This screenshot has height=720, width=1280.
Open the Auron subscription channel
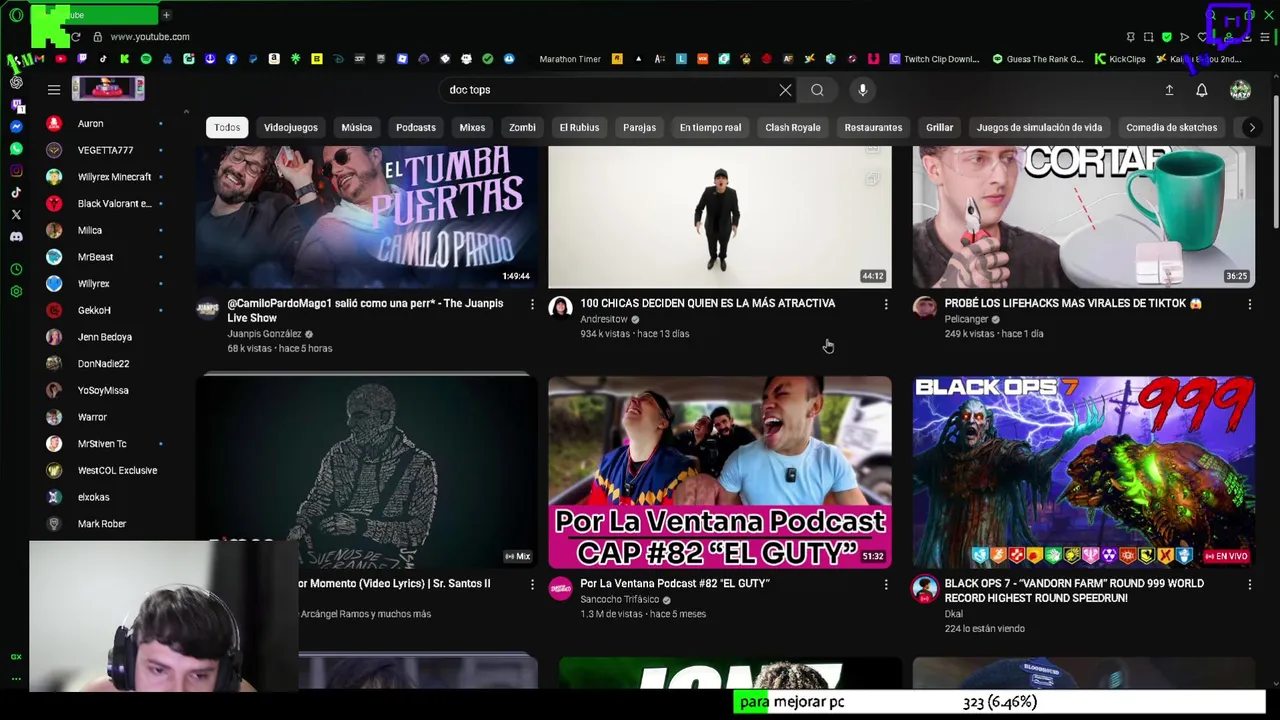(x=106, y=123)
